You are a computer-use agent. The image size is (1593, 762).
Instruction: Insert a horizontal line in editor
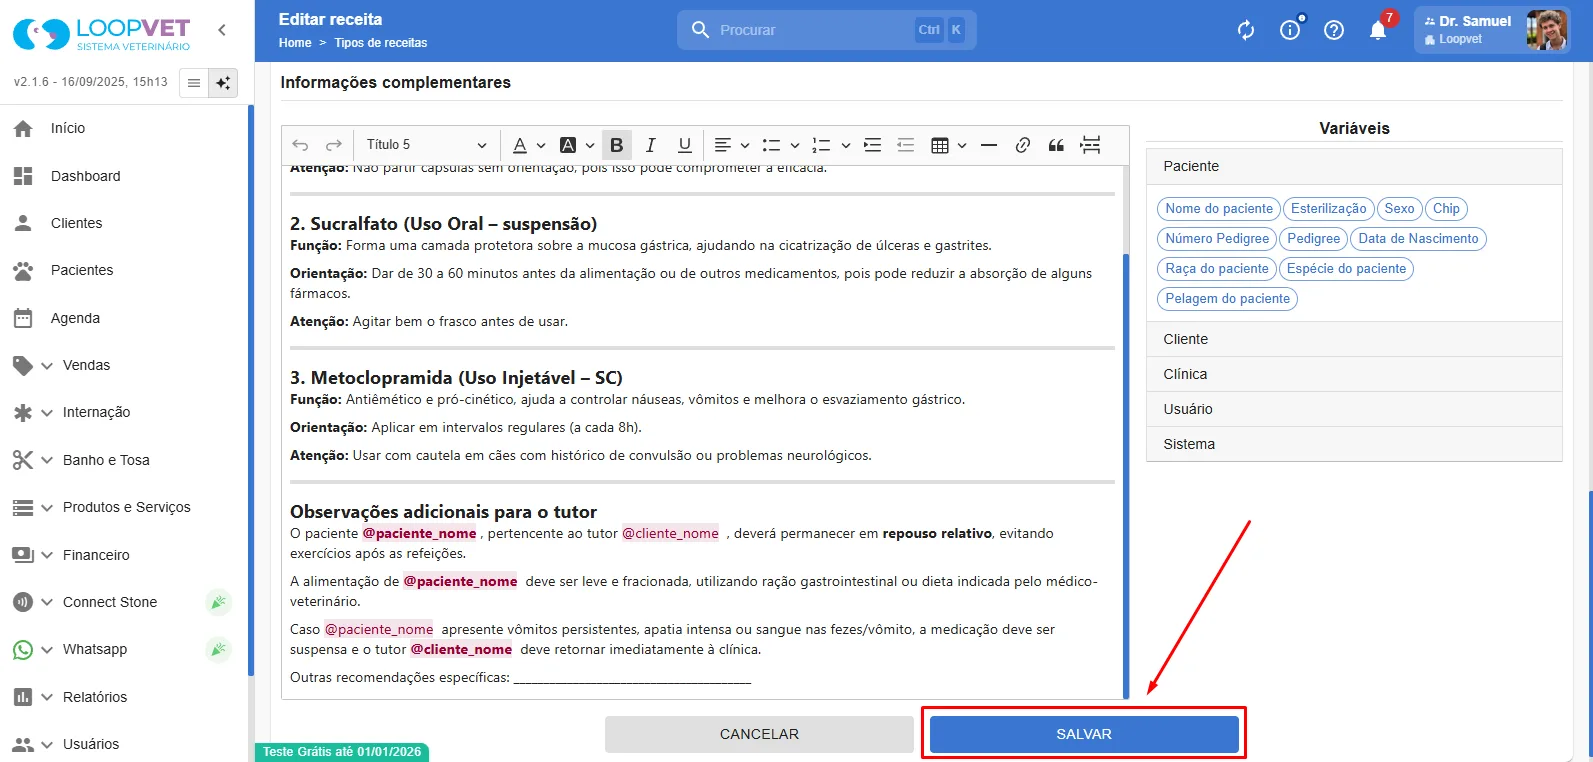(989, 145)
